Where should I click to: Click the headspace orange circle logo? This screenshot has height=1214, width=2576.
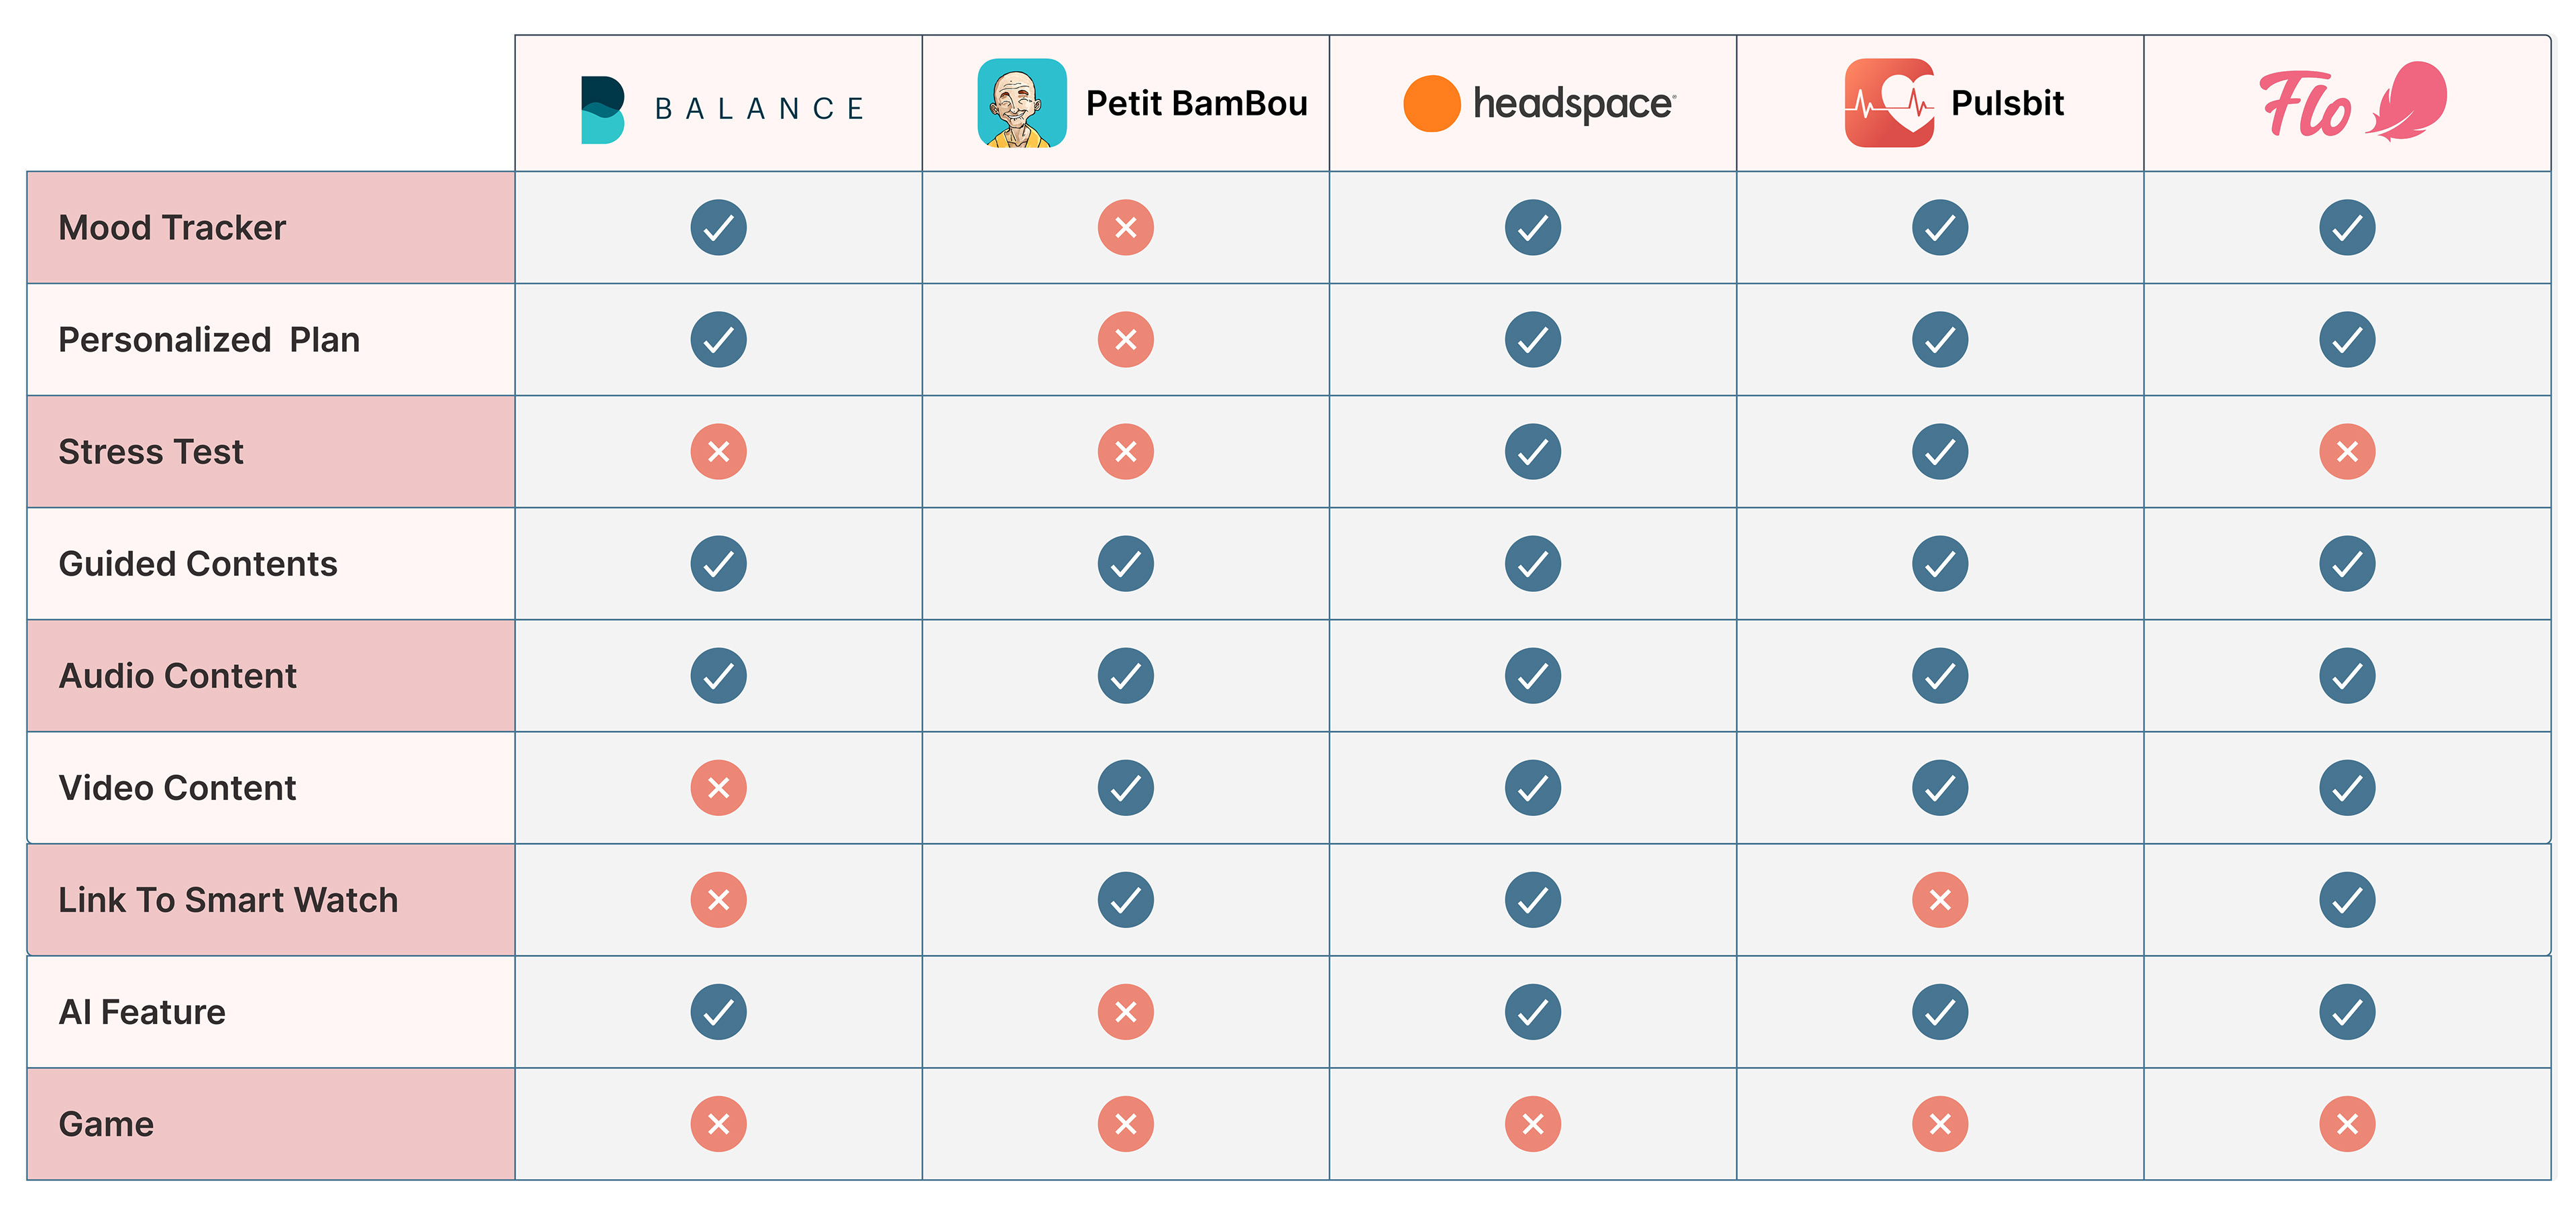tap(1431, 103)
